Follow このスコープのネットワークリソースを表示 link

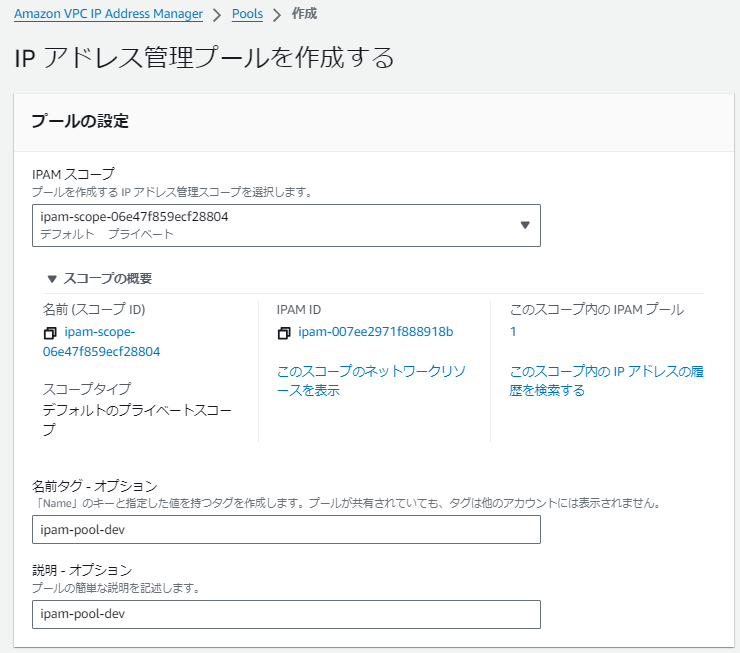coord(371,381)
